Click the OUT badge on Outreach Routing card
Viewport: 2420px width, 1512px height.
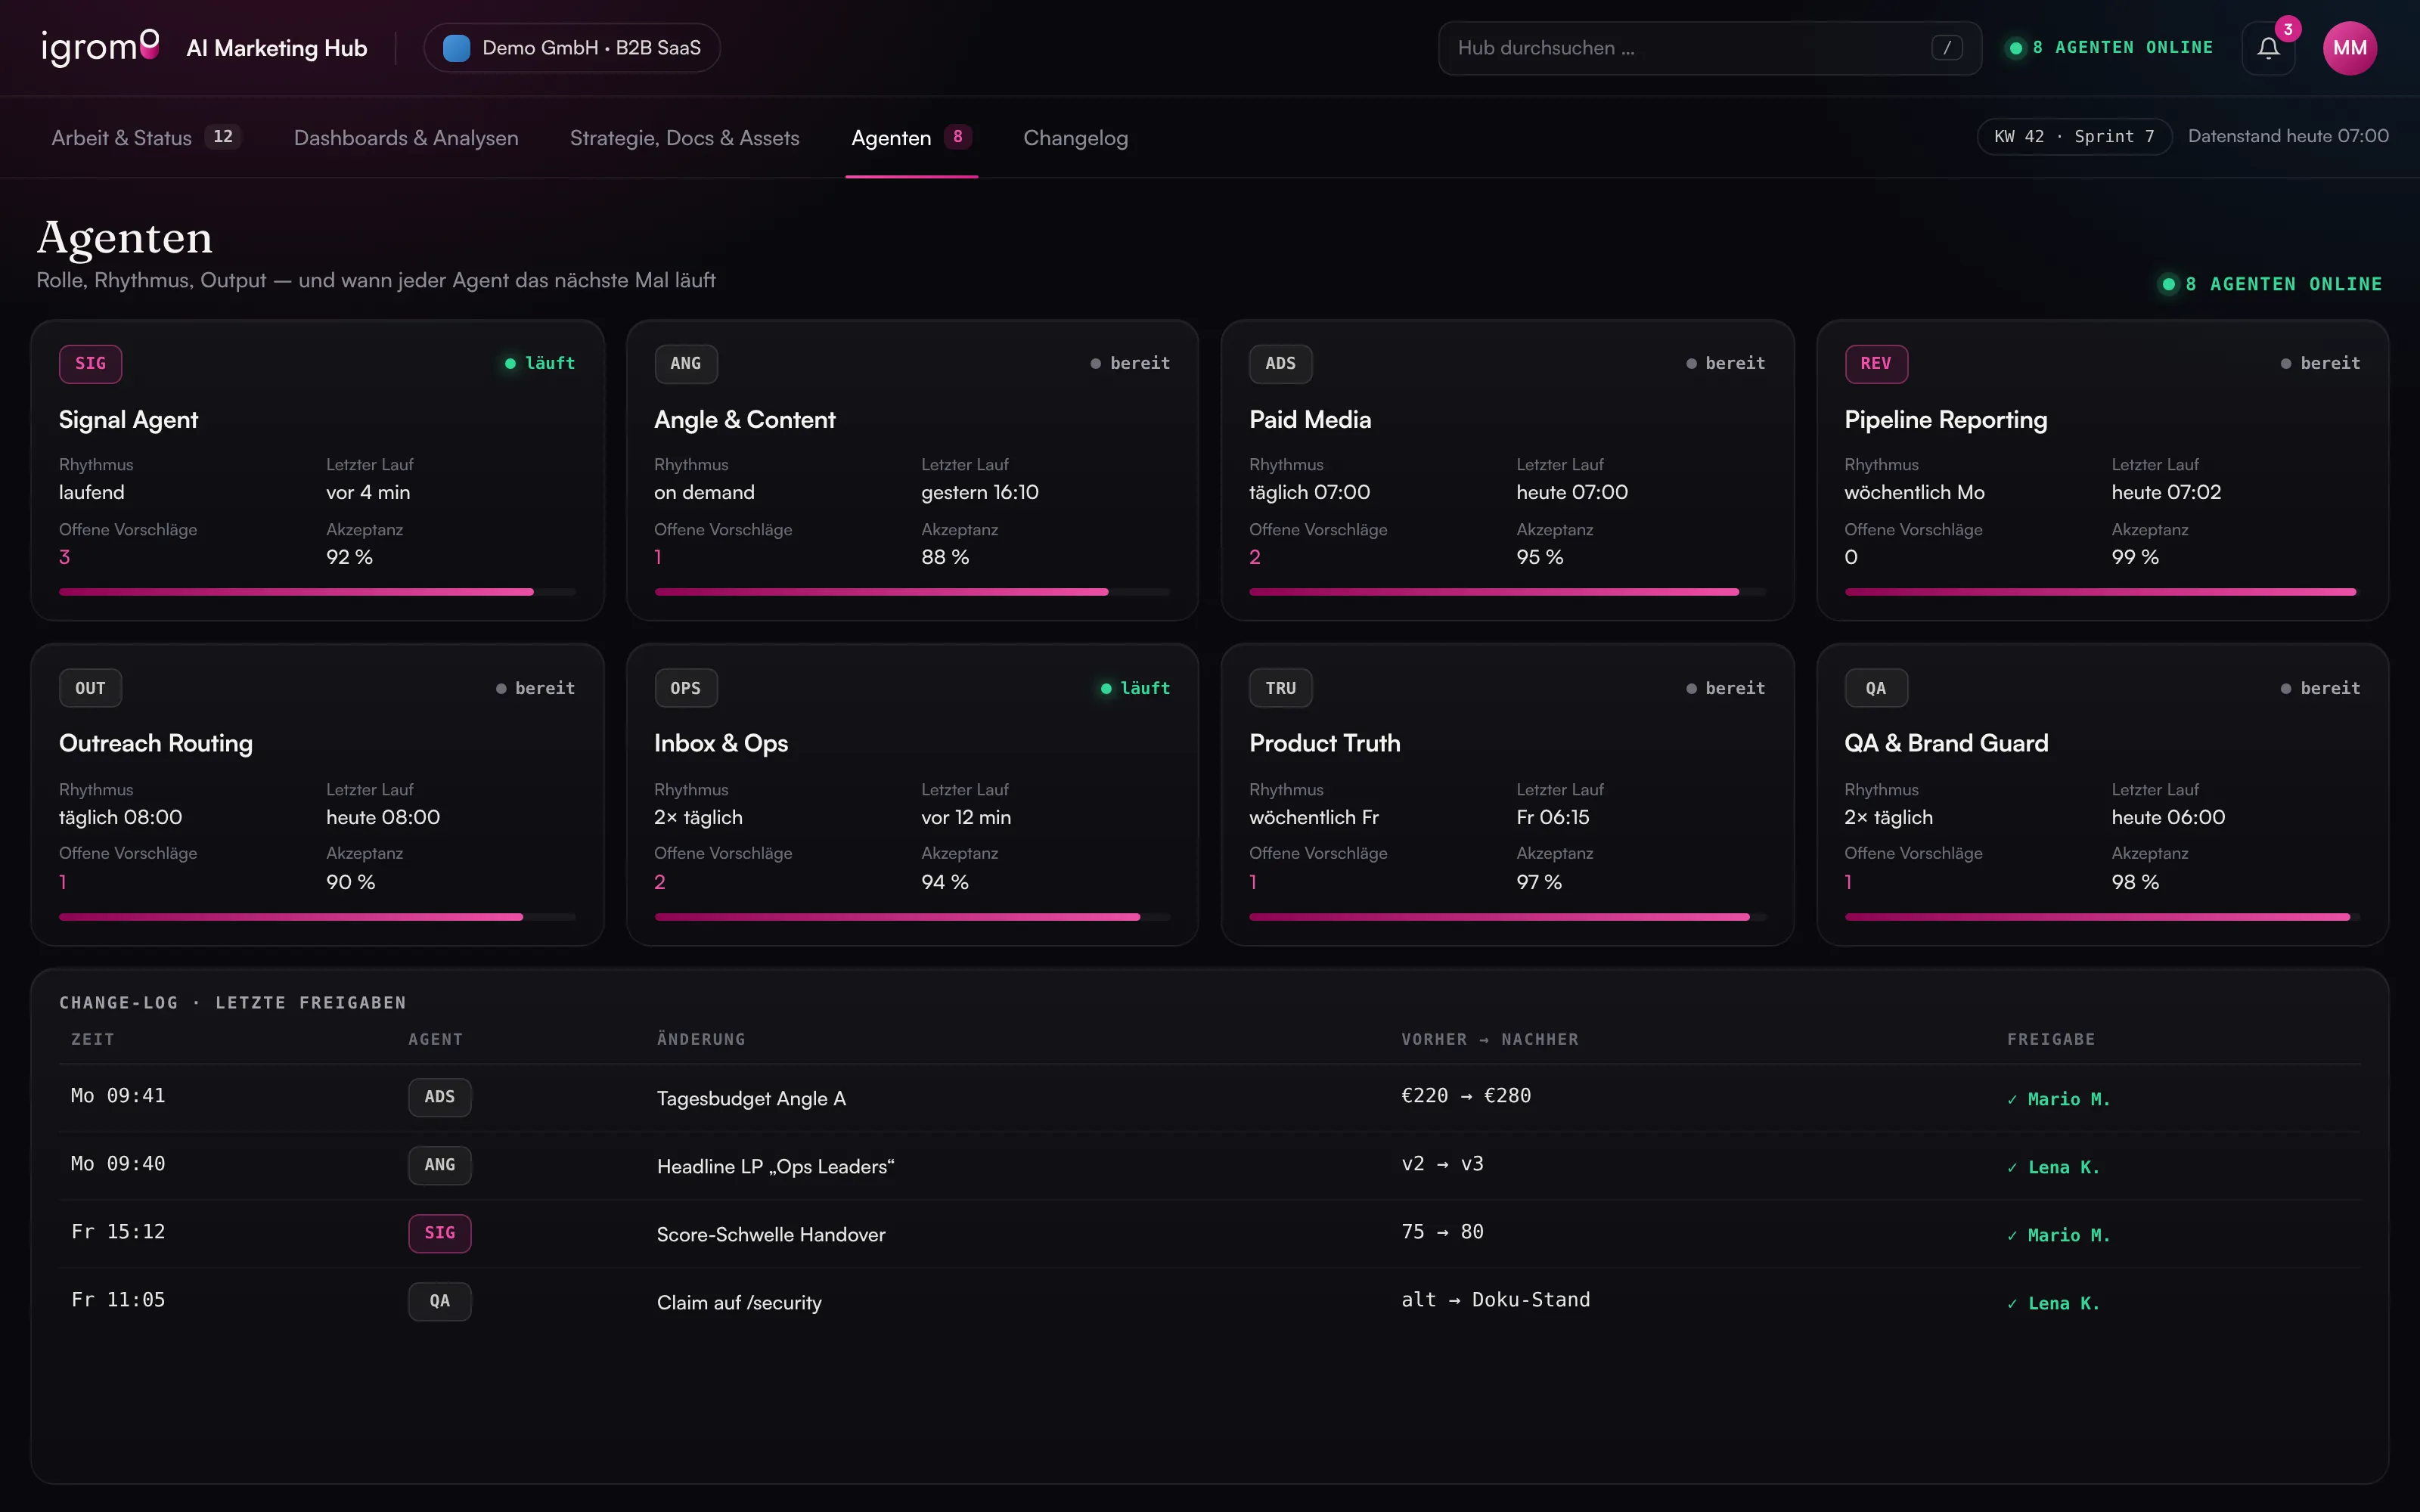(x=90, y=688)
